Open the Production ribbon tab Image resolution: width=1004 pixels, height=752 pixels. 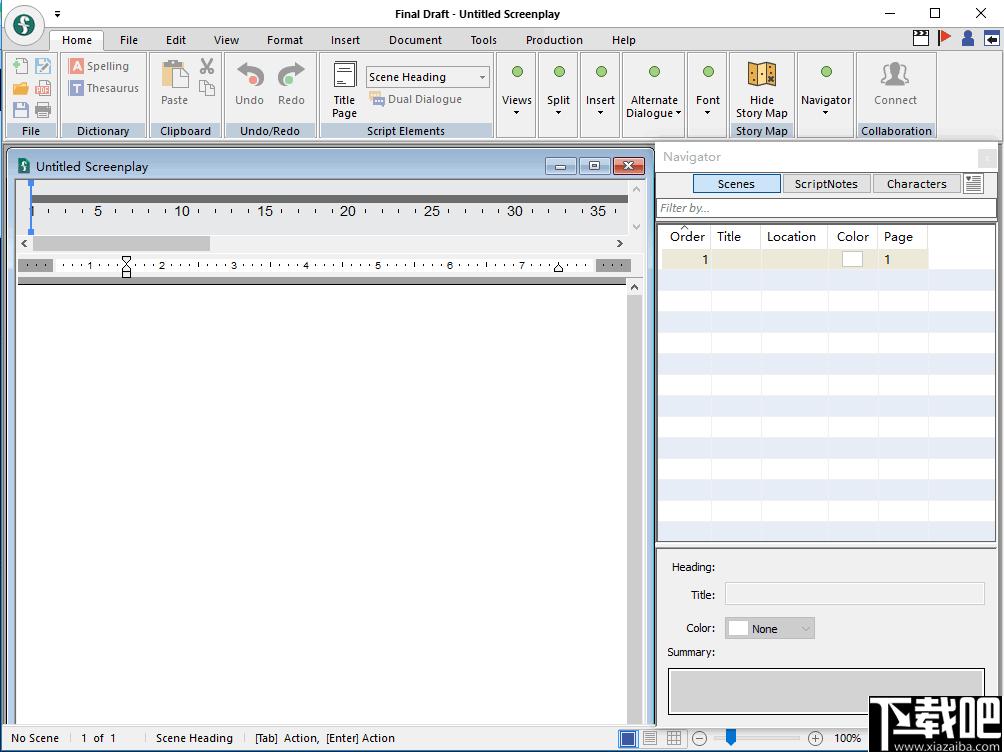(x=555, y=40)
